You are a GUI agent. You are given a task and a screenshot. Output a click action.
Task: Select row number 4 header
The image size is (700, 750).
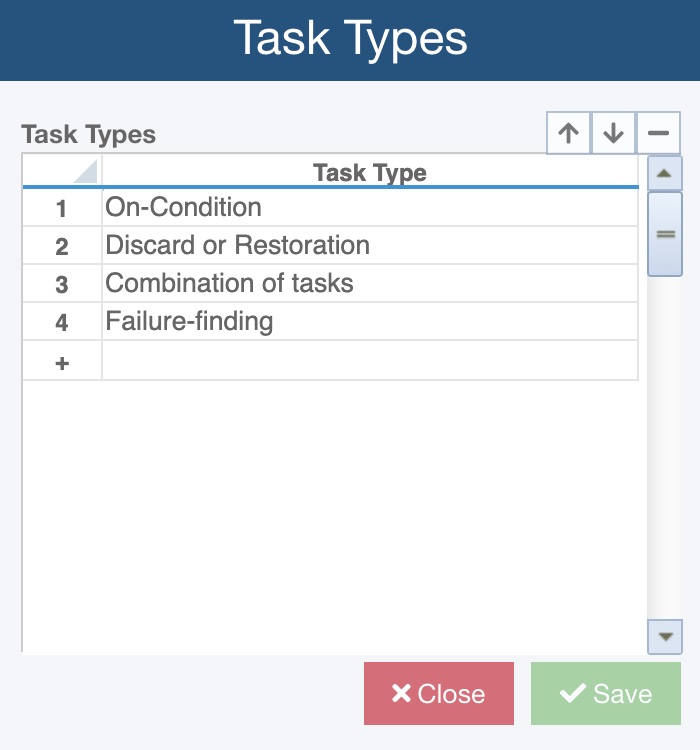(62, 323)
